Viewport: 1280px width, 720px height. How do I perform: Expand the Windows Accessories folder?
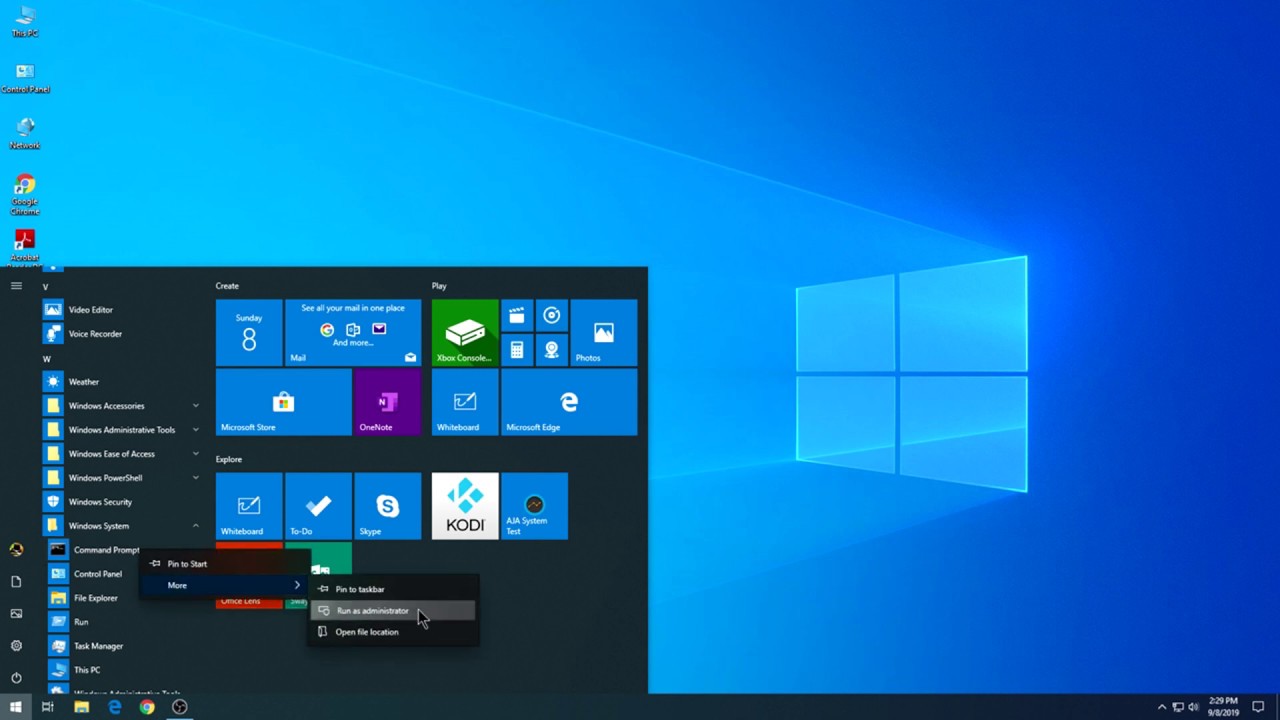point(123,406)
